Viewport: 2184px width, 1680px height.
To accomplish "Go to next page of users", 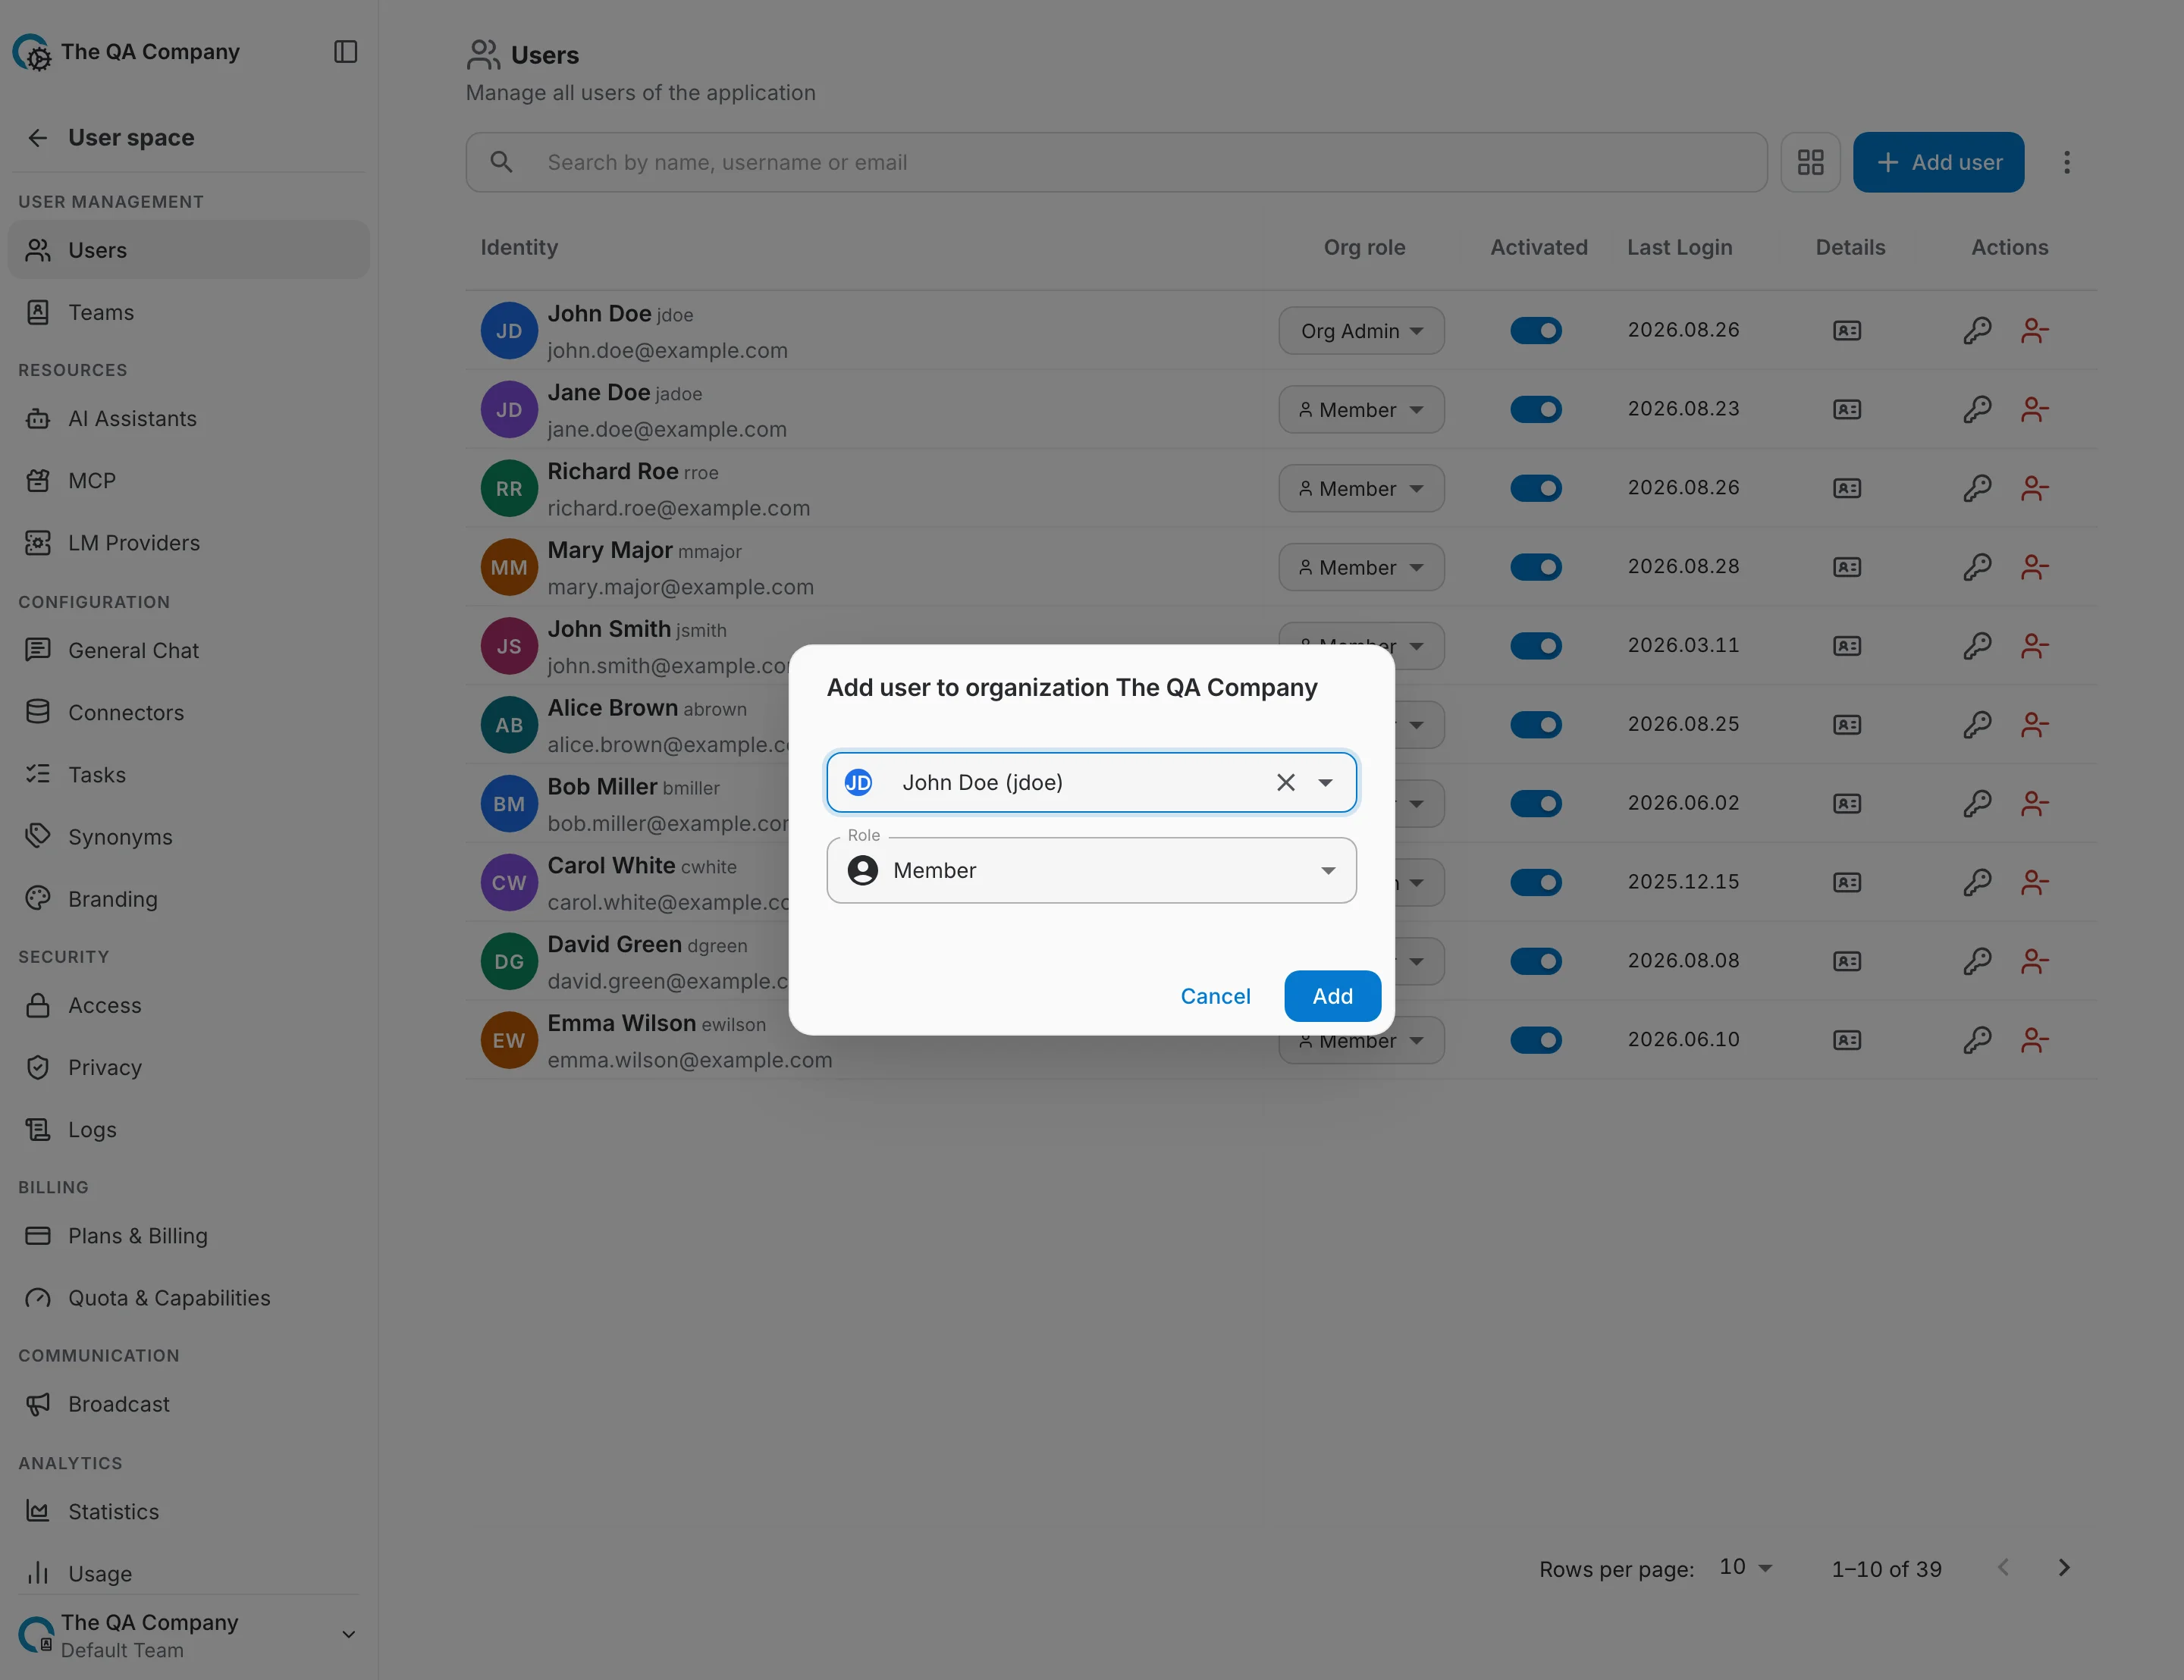I will (2063, 1567).
